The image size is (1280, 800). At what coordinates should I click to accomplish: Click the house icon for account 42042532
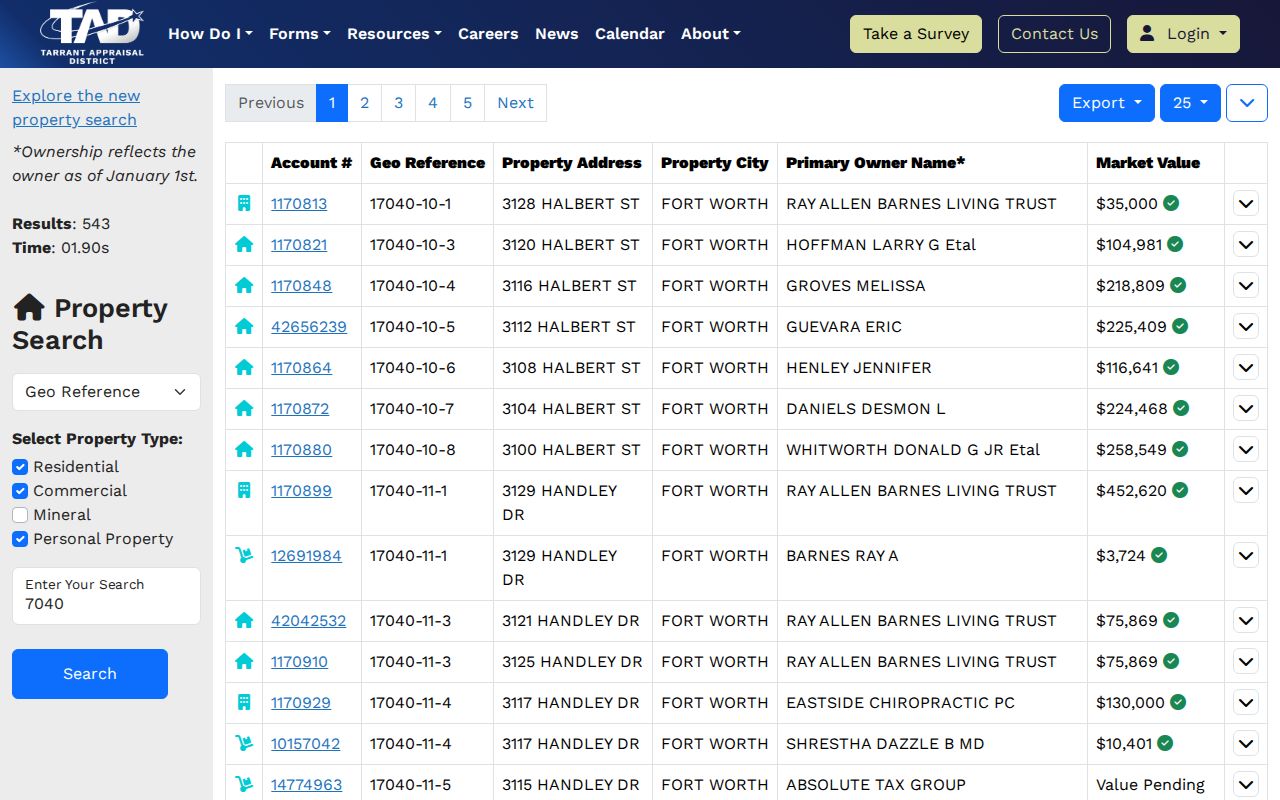(244, 620)
